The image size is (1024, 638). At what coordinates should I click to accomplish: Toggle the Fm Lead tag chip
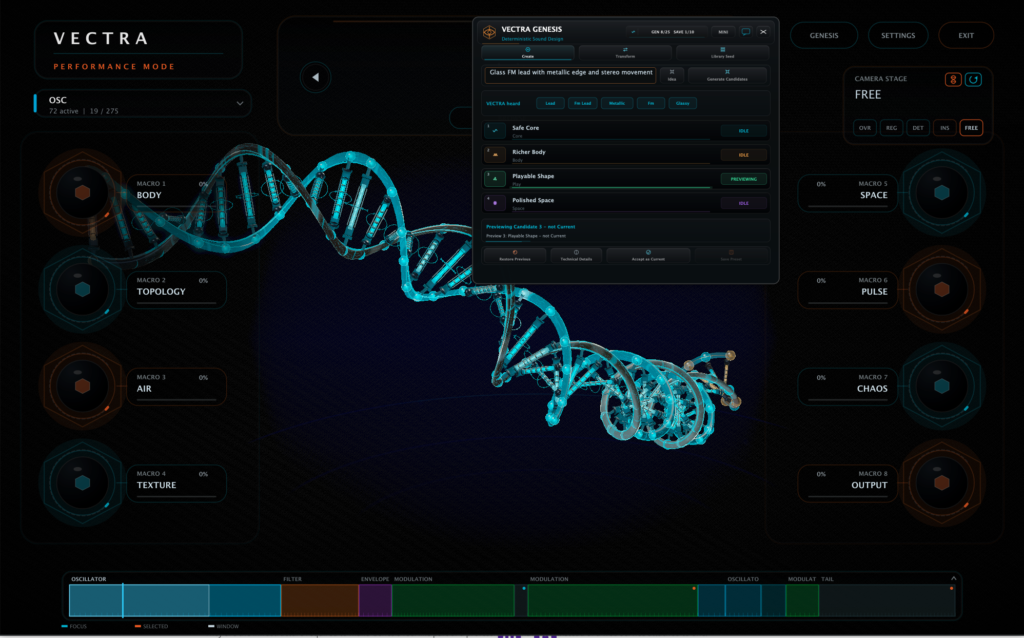pos(582,103)
